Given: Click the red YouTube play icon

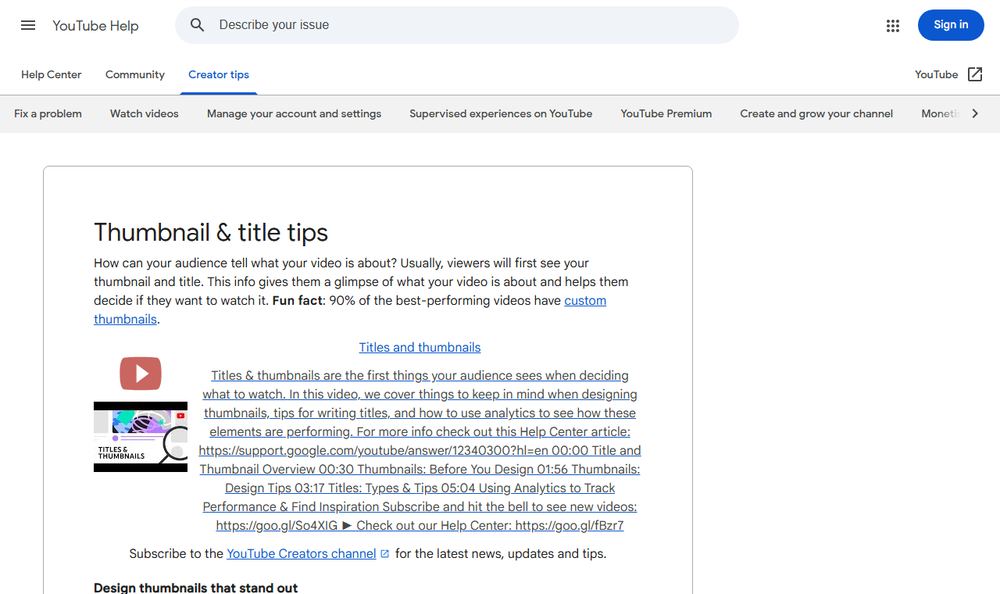Looking at the screenshot, I should (140, 373).
